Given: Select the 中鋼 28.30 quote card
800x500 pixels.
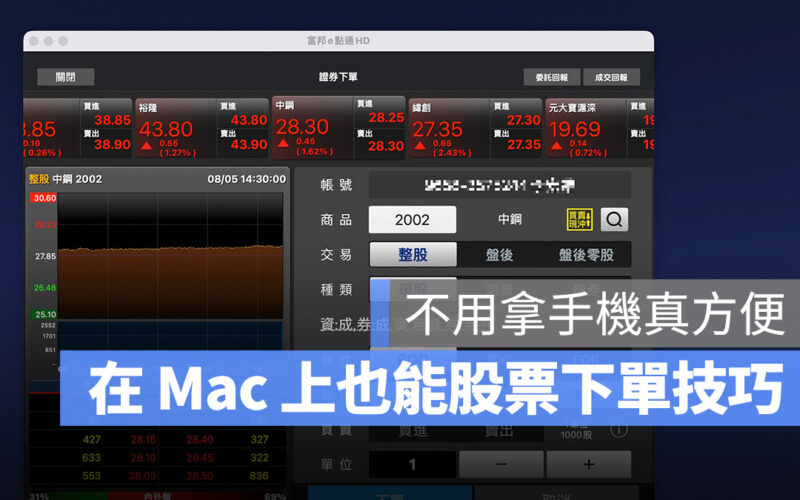Looking at the screenshot, I should point(339,127).
